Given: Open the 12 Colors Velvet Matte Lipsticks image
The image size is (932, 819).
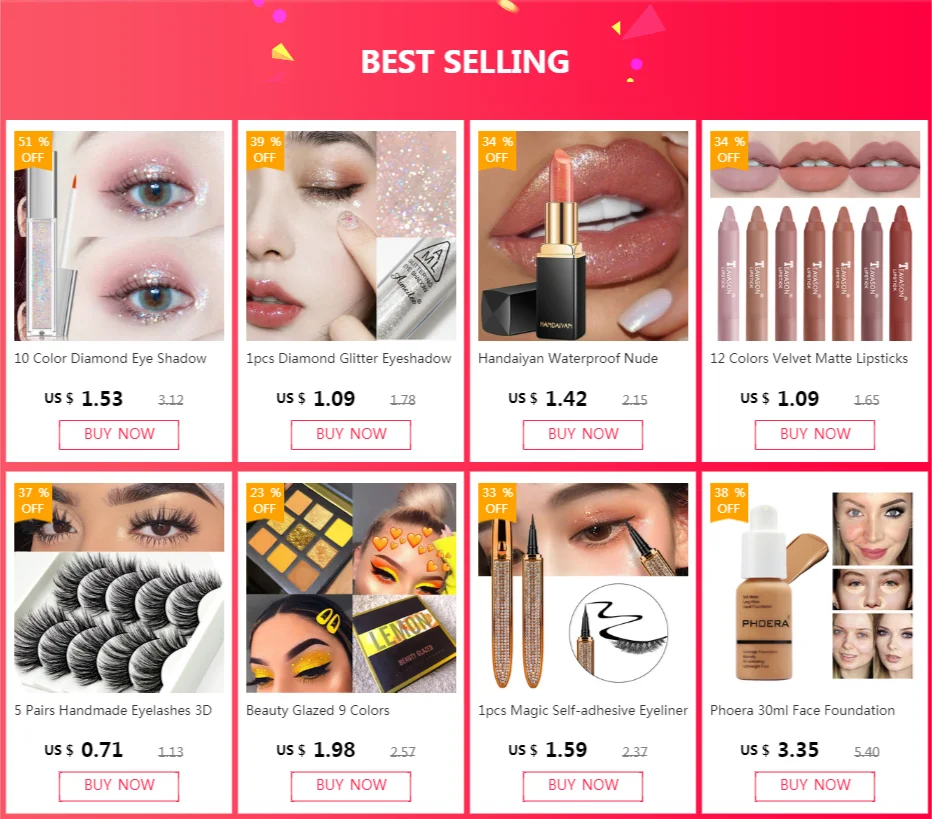Looking at the screenshot, I should tap(815, 236).
